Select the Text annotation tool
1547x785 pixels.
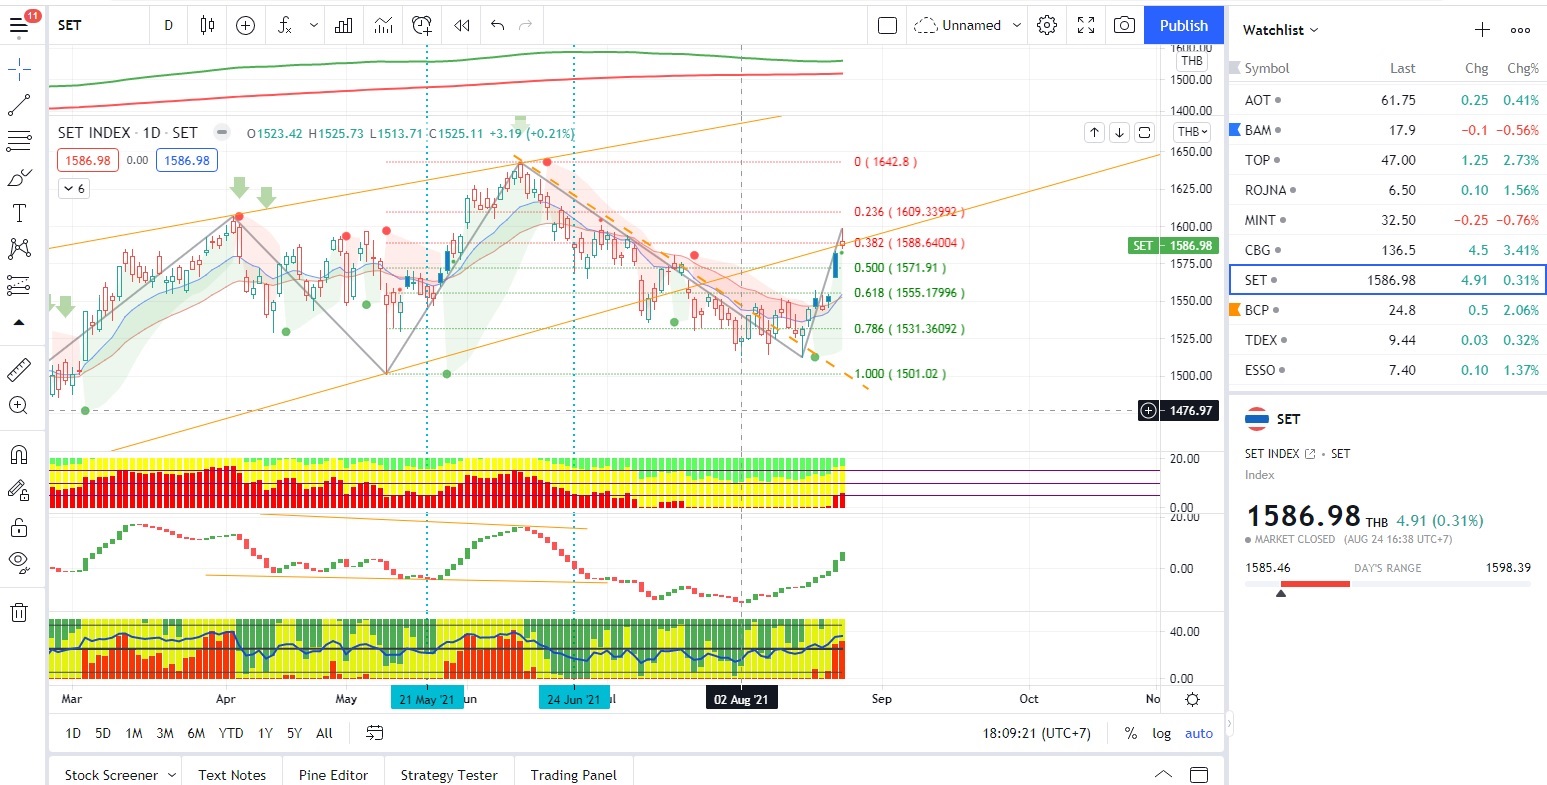[x=19, y=213]
